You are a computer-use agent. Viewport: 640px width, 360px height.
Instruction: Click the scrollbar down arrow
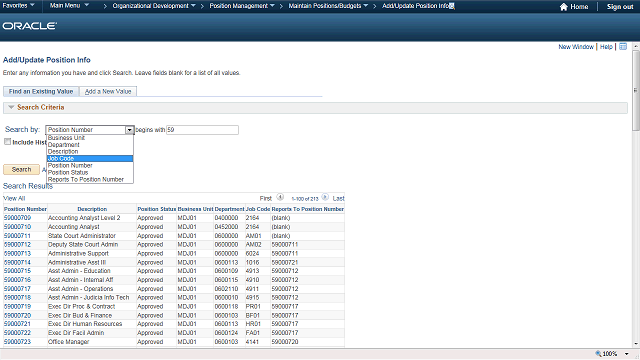(636, 344)
